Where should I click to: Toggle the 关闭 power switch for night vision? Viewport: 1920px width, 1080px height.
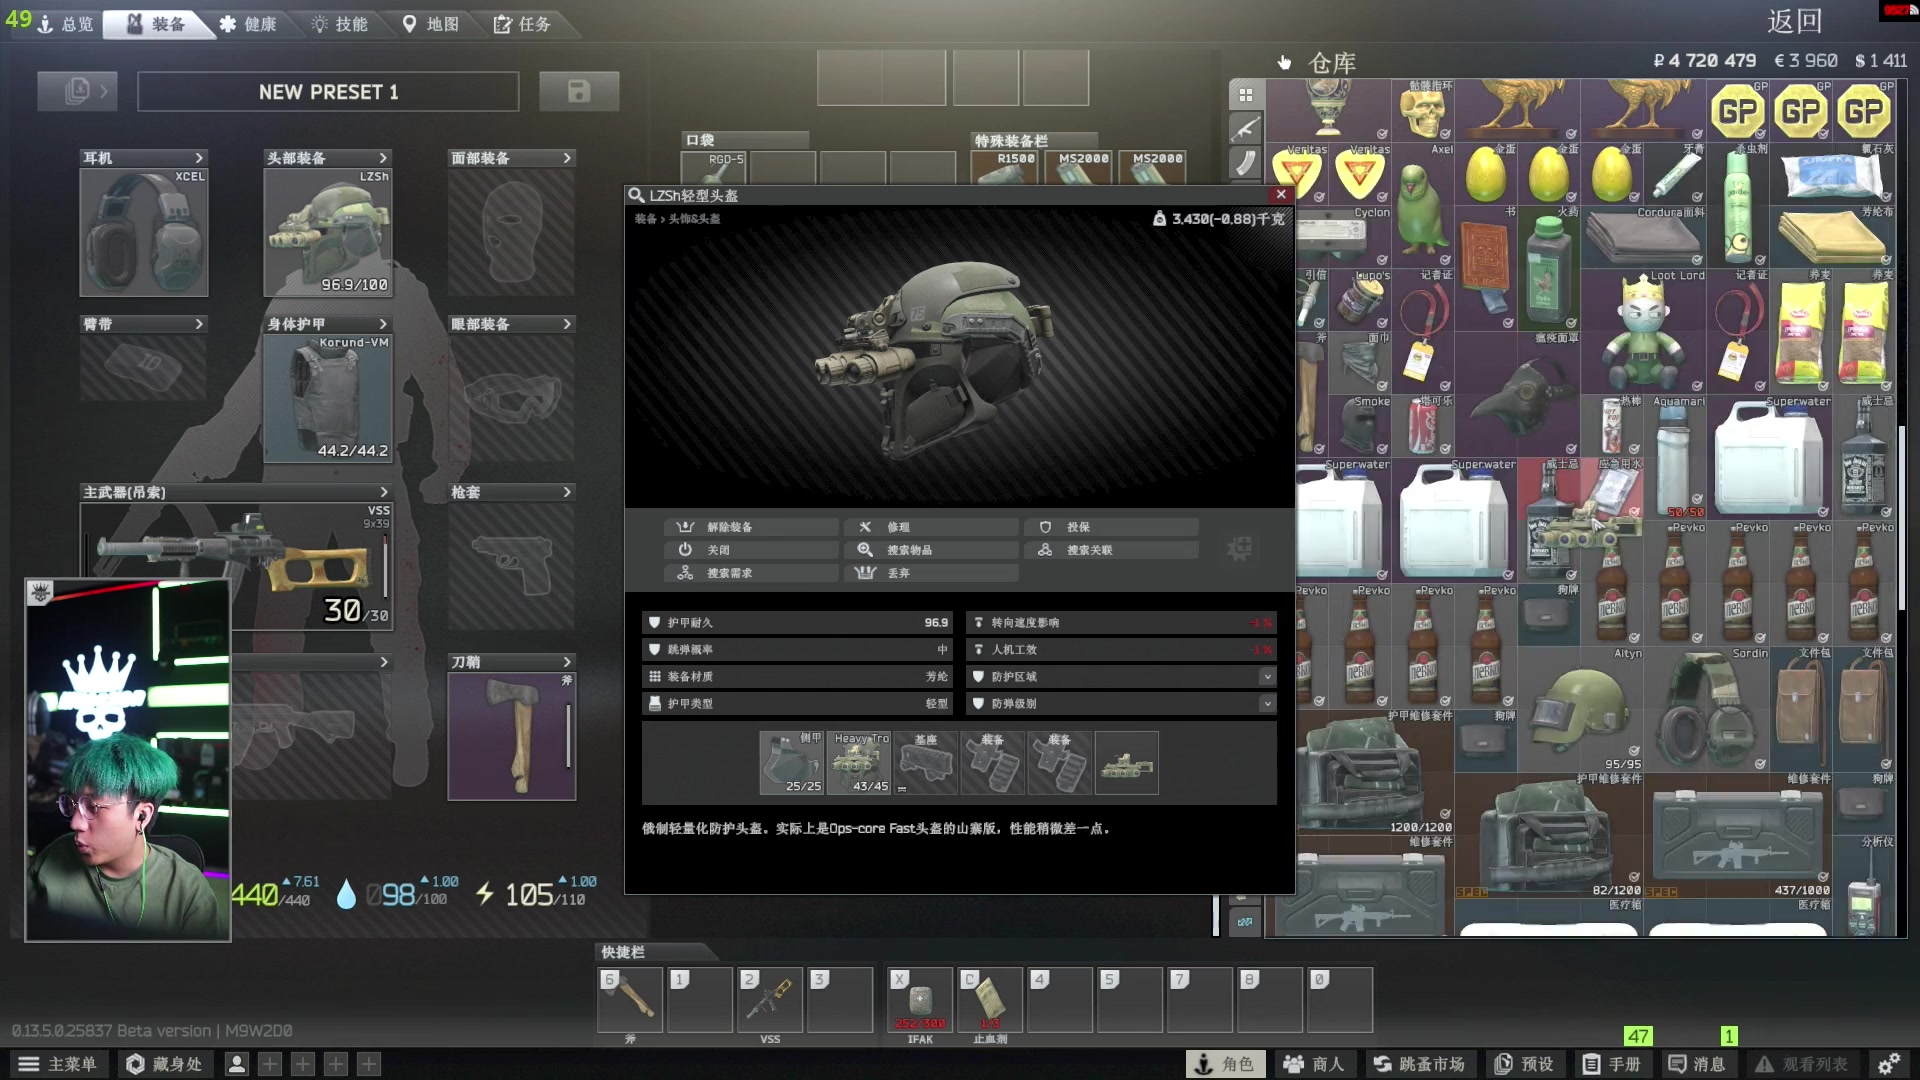coord(750,550)
